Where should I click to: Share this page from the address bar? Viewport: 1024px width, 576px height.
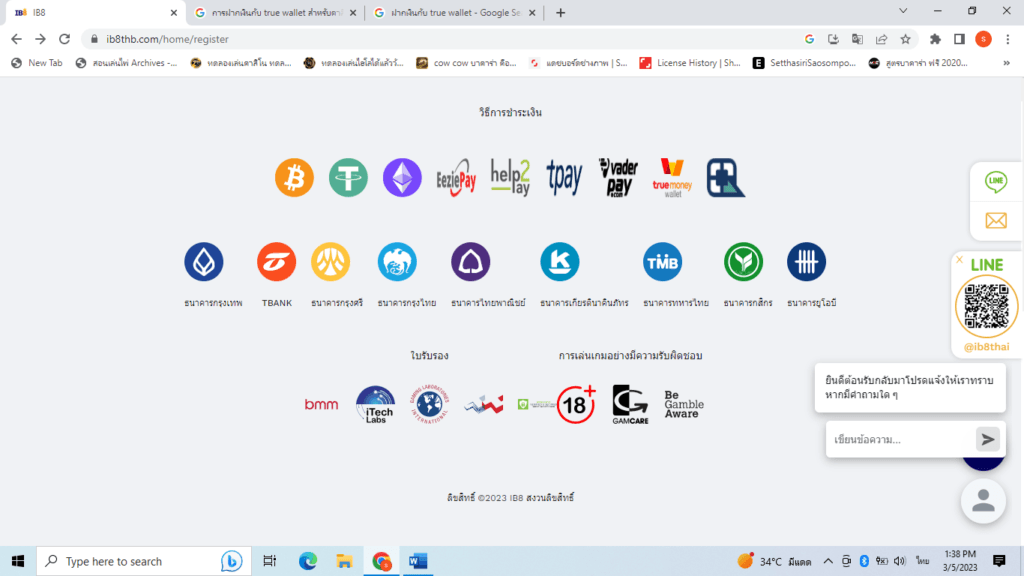click(882, 39)
